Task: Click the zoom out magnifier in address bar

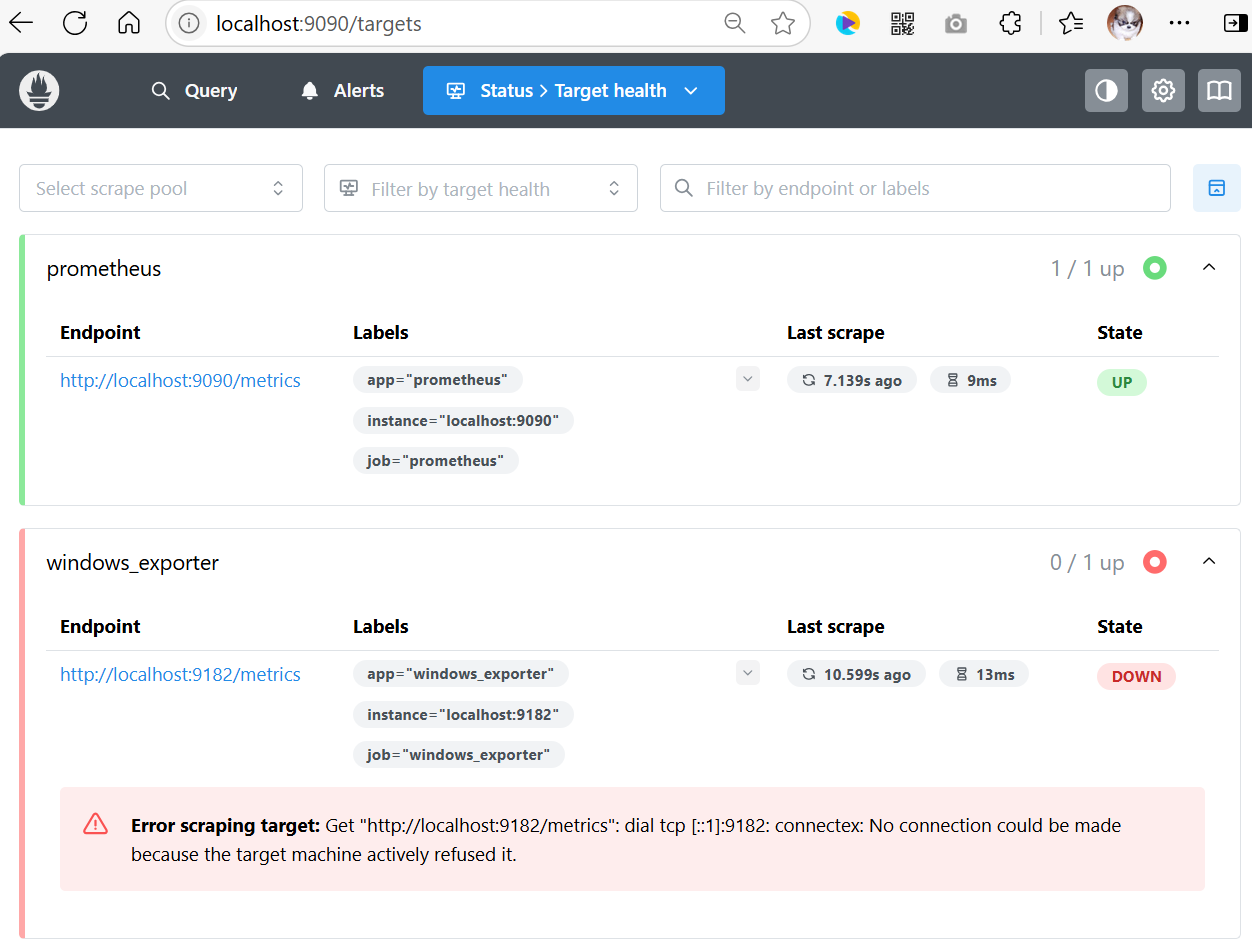Action: pyautogui.click(x=735, y=23)
